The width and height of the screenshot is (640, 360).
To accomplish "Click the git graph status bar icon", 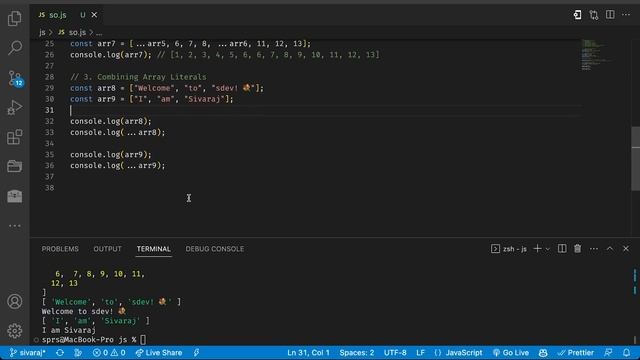I will point(78,353).
